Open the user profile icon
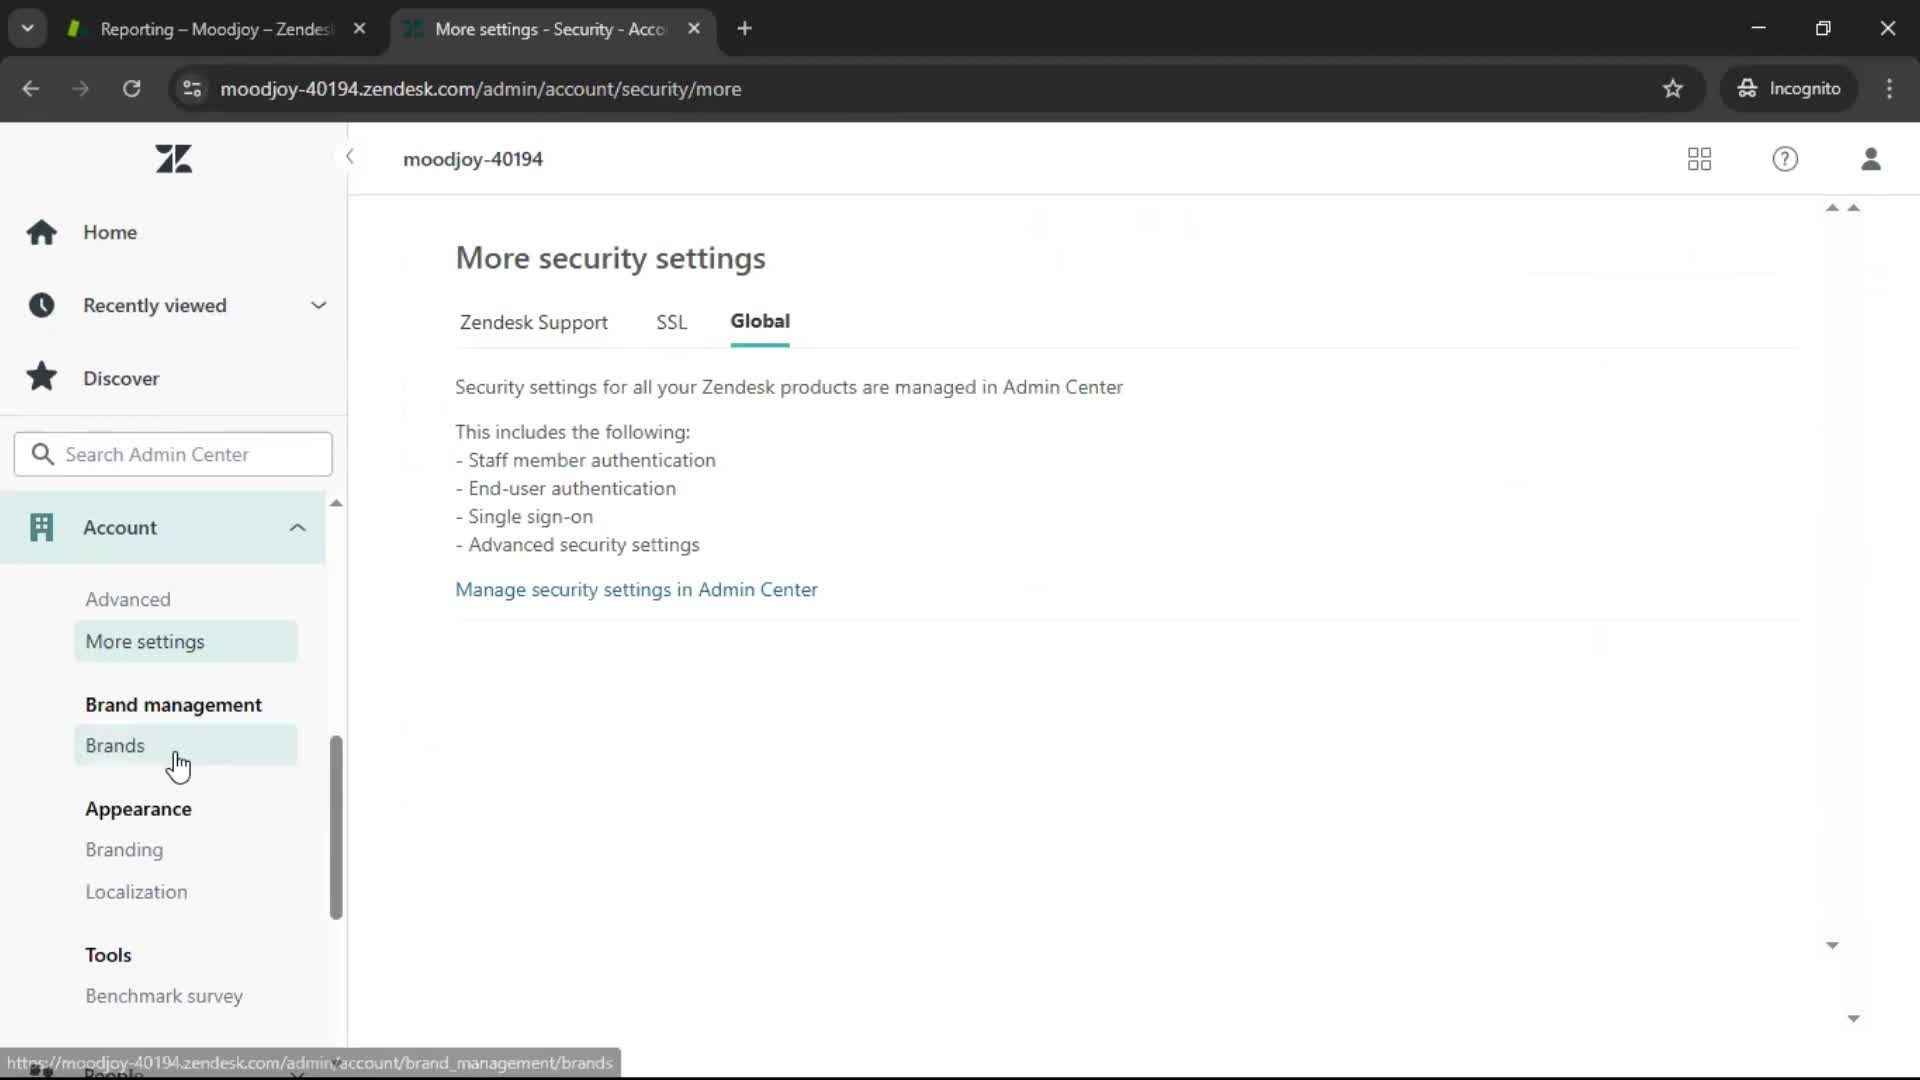1920x1080 pixels. pos(1871,159)
